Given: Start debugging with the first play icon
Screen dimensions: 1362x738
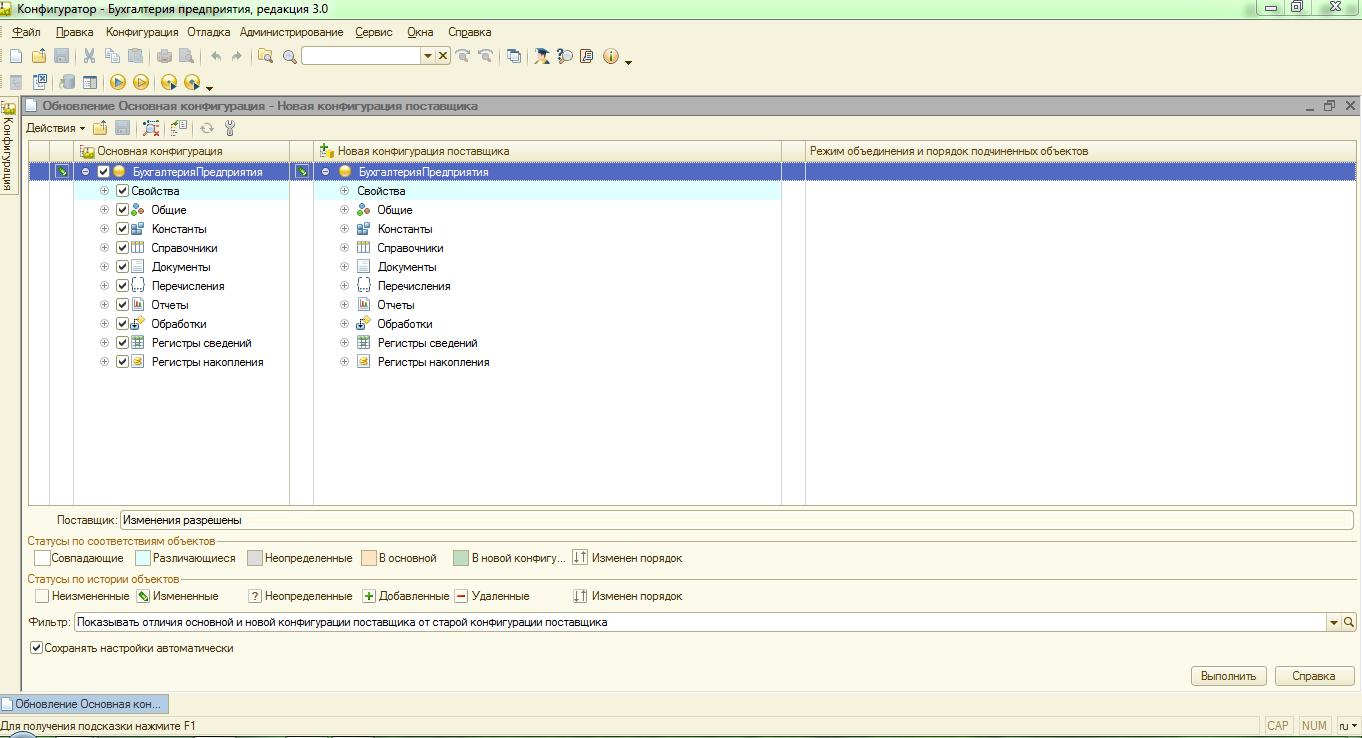Looking at the screenshot, I should [x=118, y=82].
